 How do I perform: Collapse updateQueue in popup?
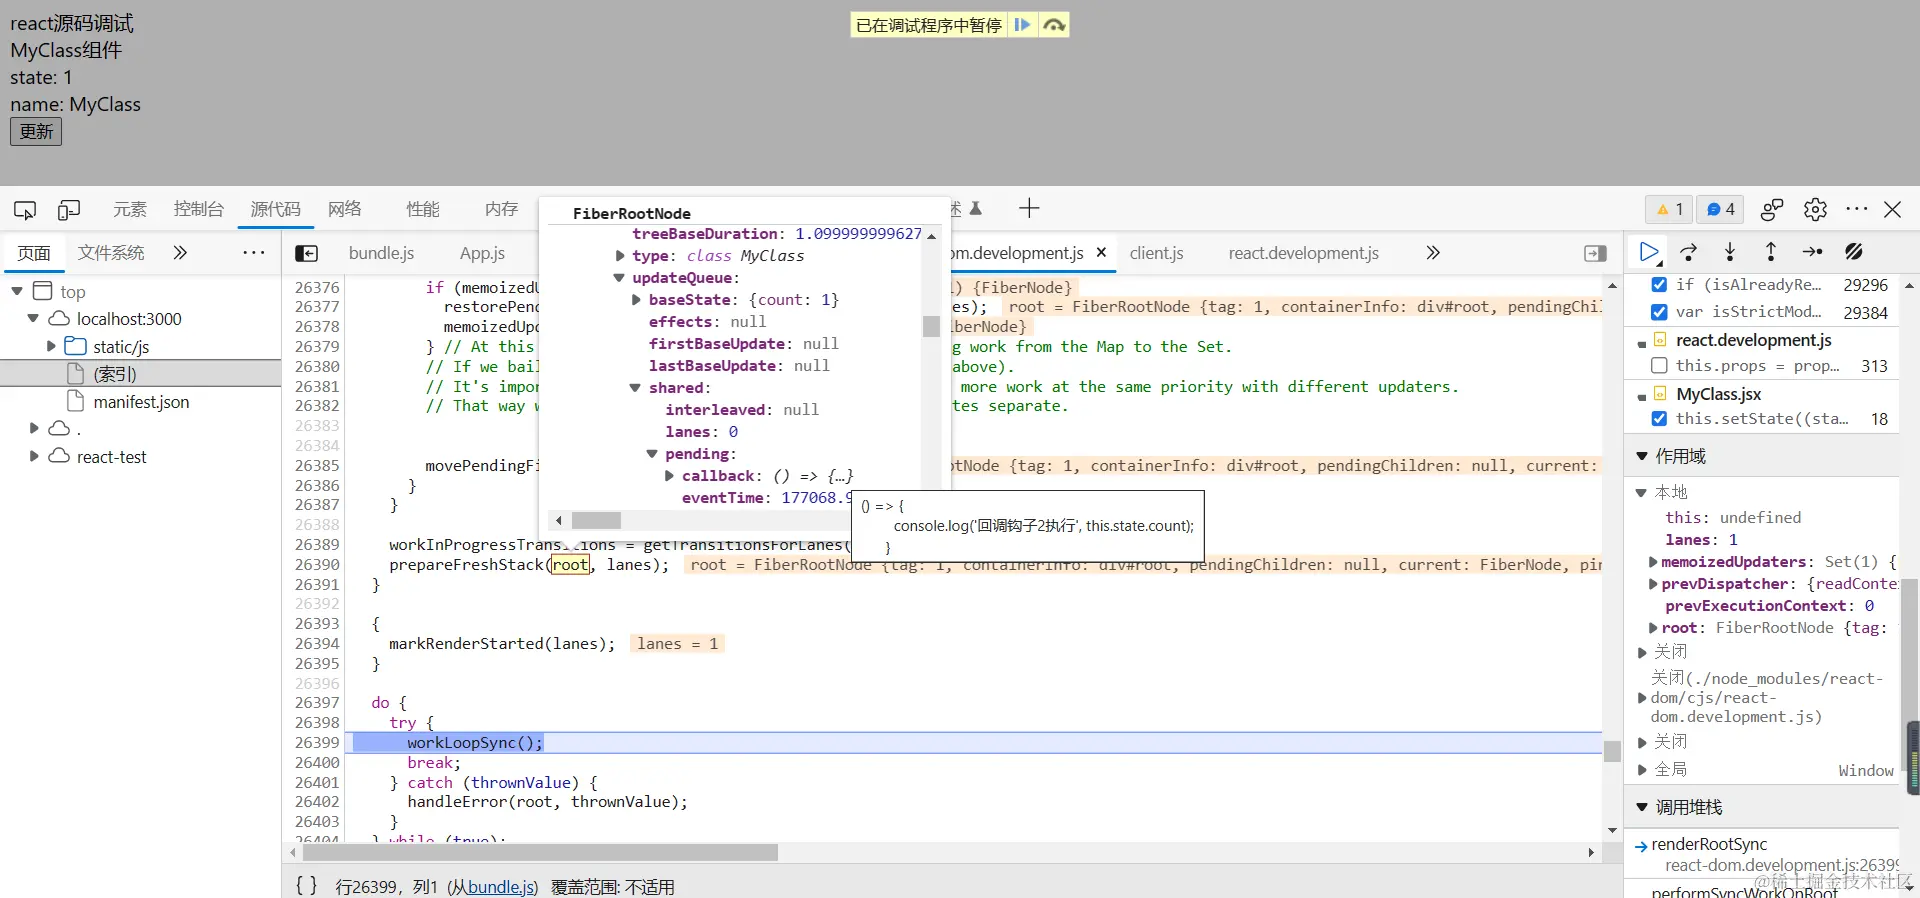tap(619, 278)
